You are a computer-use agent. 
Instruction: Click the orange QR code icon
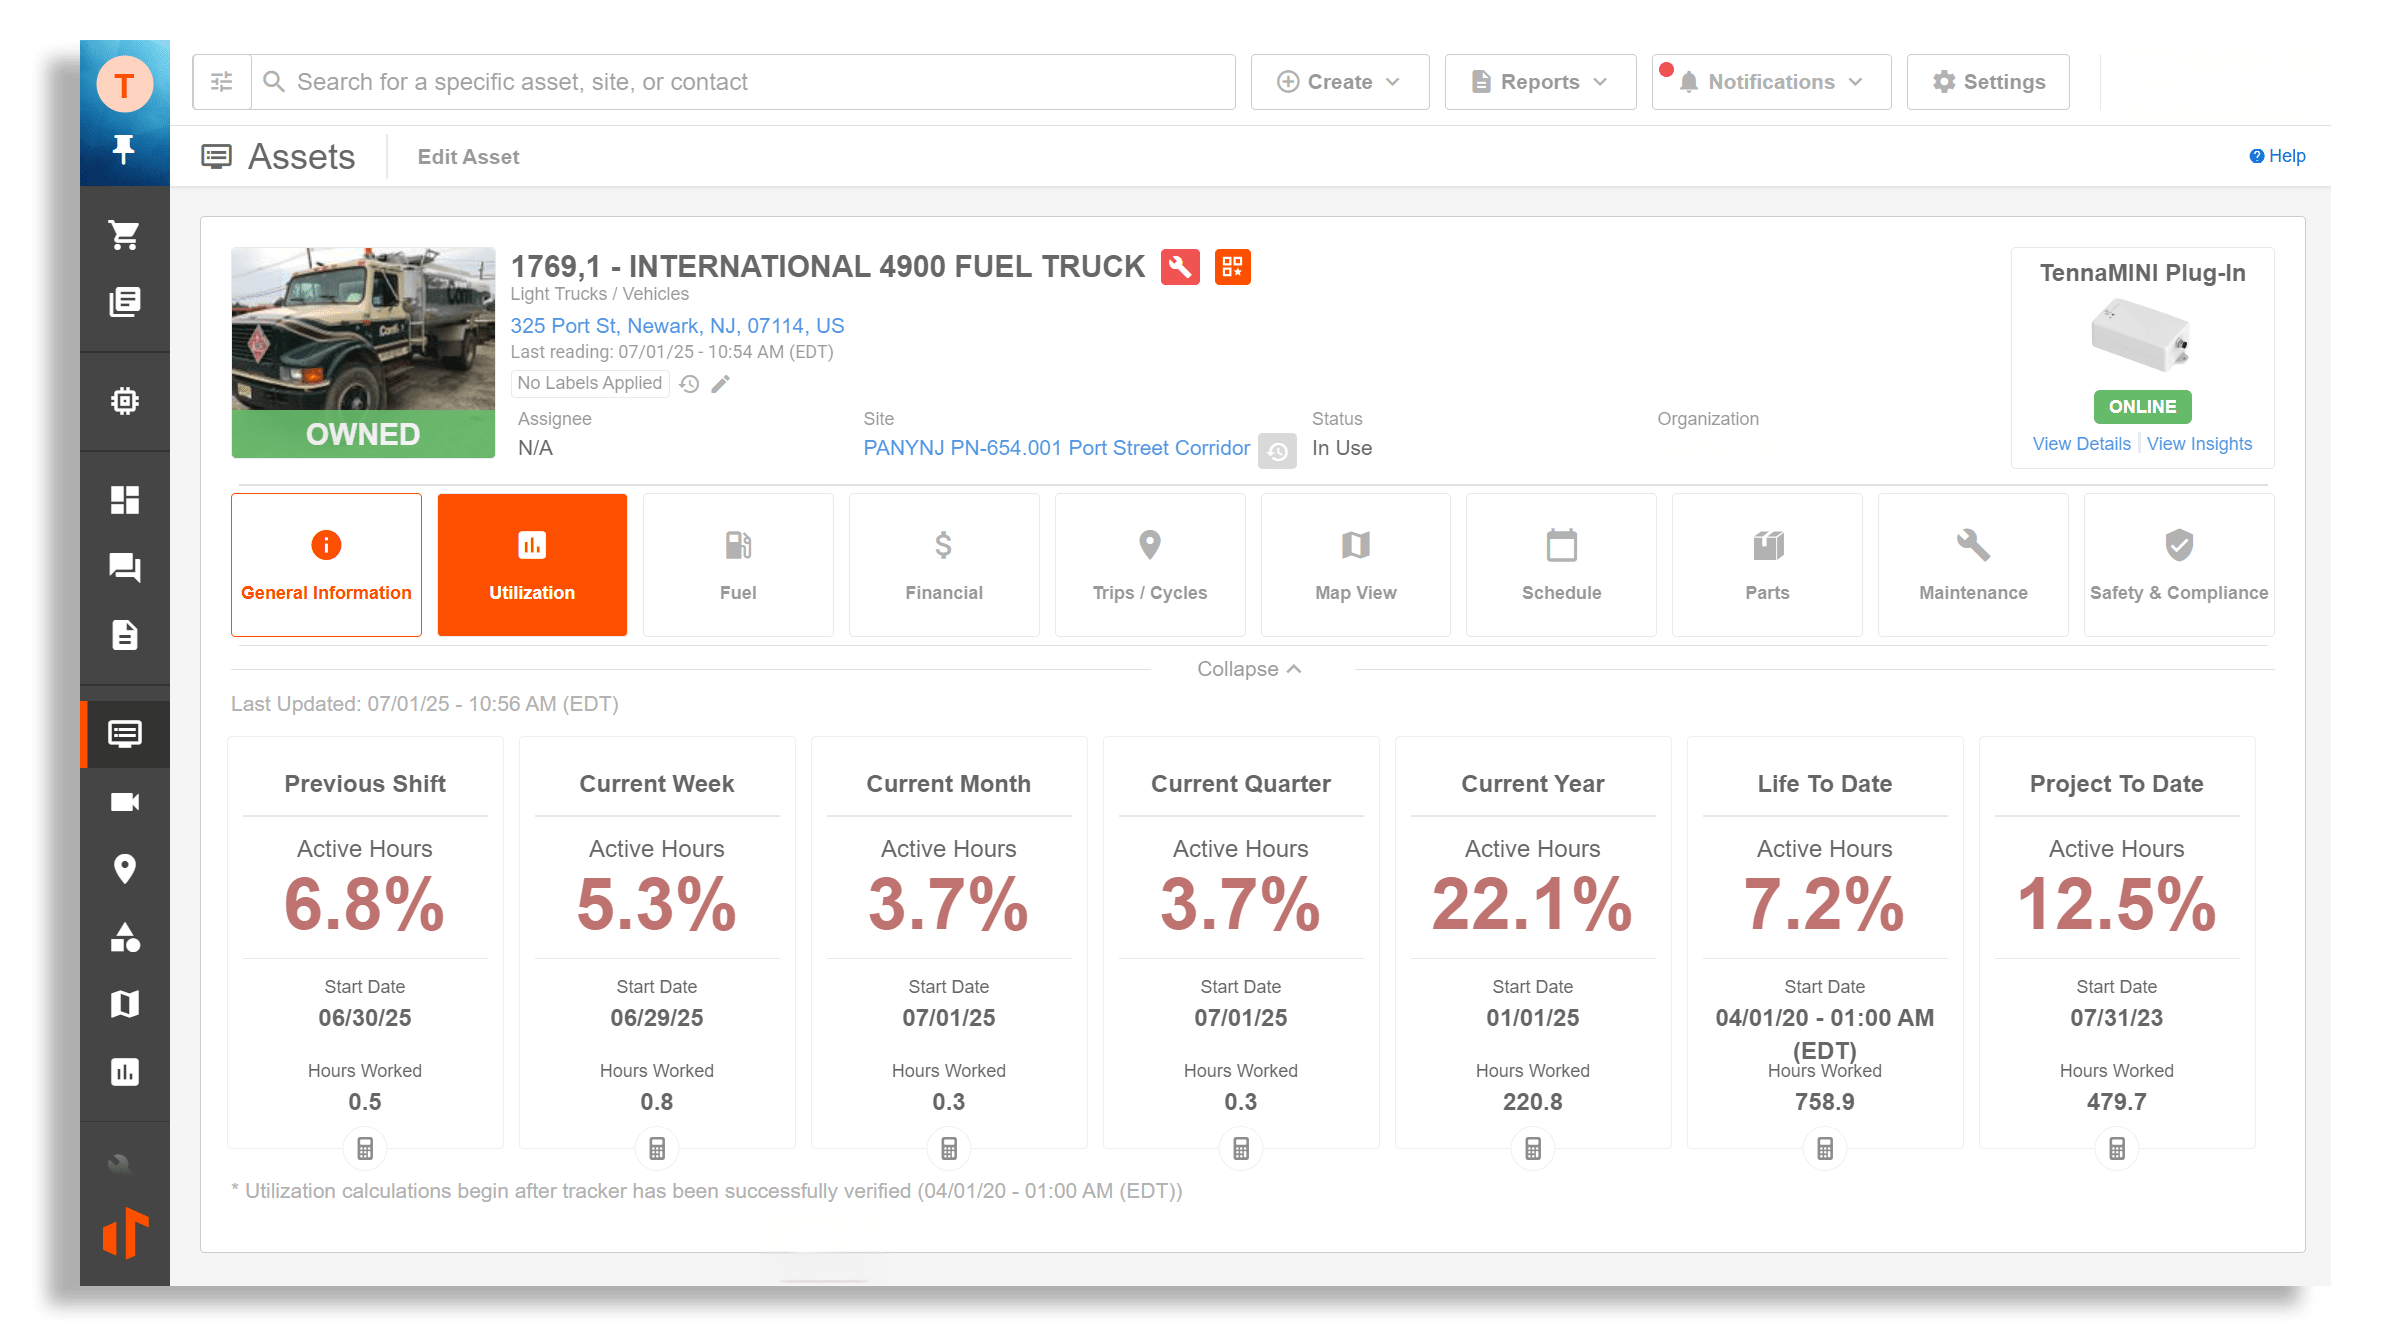pyautogui.click(x=1232, y=267)
